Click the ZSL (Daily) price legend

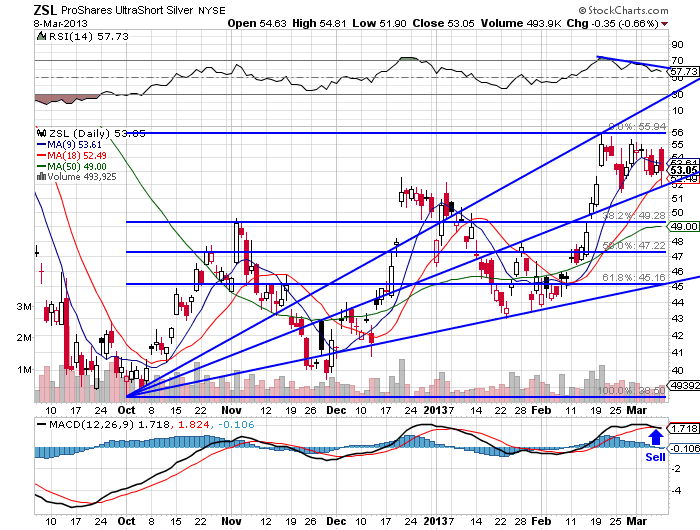97,133
